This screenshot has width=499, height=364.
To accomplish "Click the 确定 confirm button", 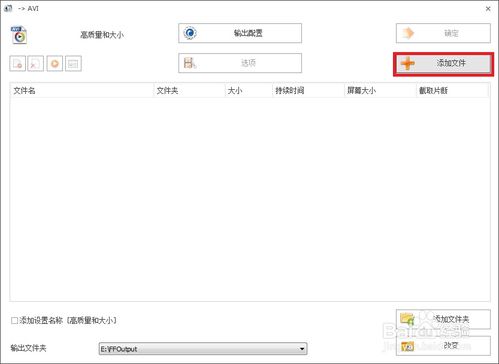I will (x=443, y=33).
